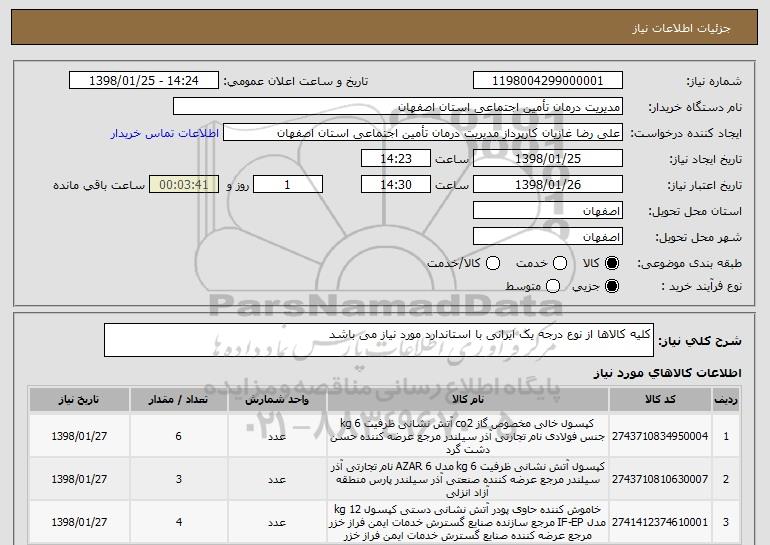Screen dimensions: 770x545
Task: Click the کد کالا column header
Action: (x=660, y=400)
